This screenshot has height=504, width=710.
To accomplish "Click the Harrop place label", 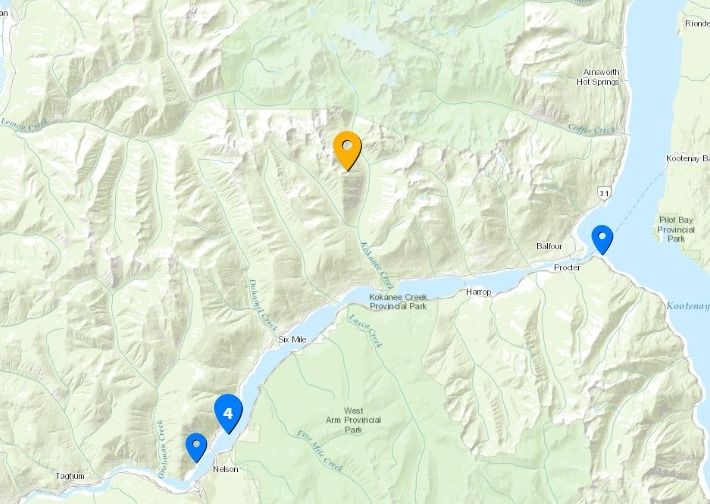I will tap(478, 292).
